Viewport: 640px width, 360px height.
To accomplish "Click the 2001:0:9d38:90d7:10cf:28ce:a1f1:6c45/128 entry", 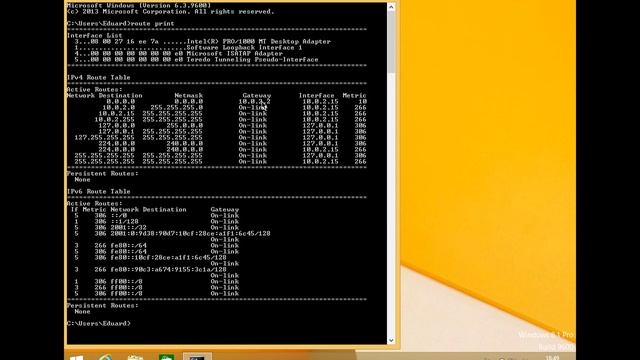I will [x=190, y=233].
